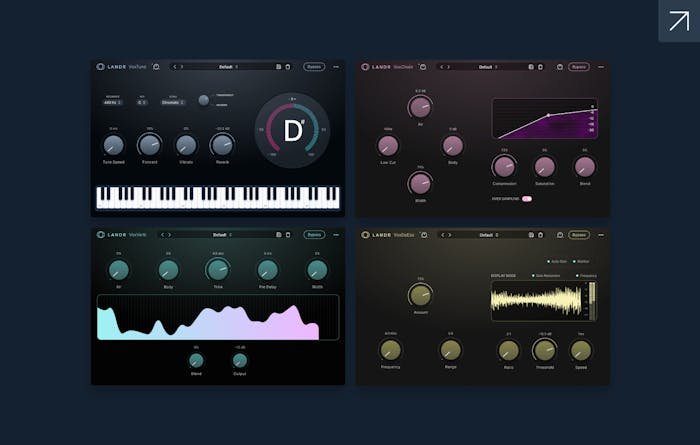The width and height of the screenshot is (700, 445).
Task: Open the more-options menu in VoxTune
Action: point(336,67)
